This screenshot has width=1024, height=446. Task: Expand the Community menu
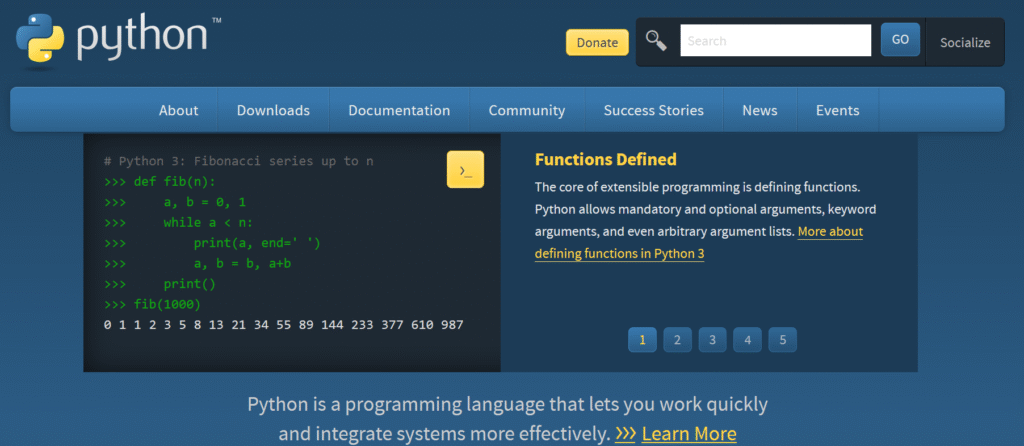tap(526, 110)
